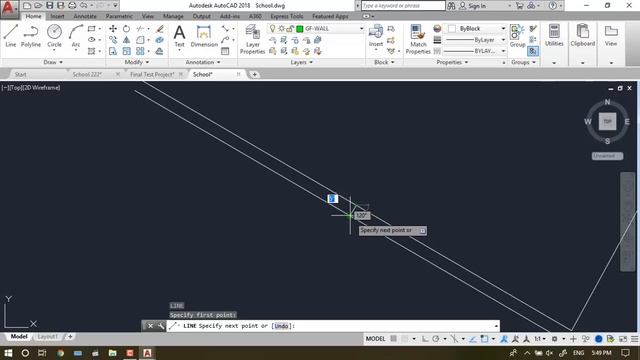
Task: Click the Insert block icon
Action: click(x=376, y=36)
